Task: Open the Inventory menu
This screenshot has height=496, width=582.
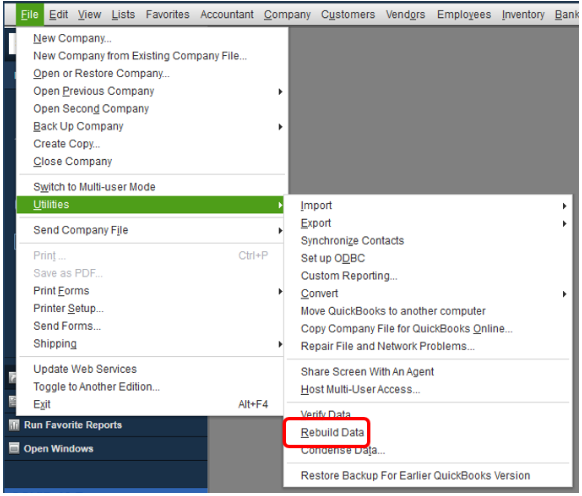Action: click(x=523, y=14)
